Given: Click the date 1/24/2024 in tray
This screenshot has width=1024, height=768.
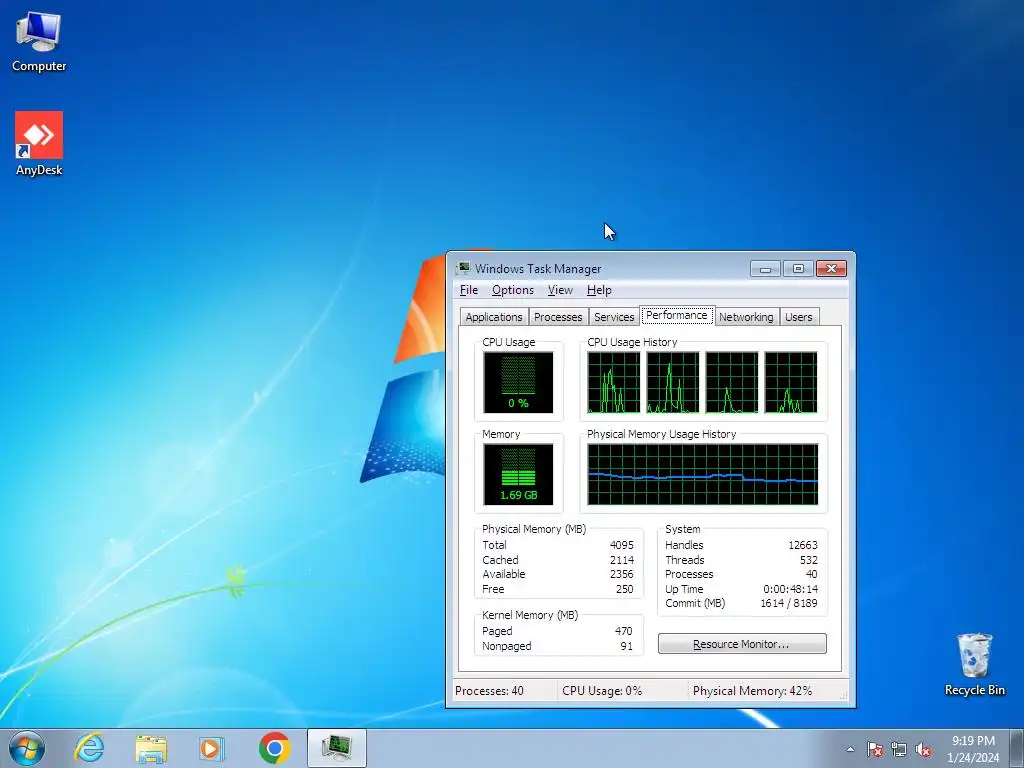Looking at the screenshot, I should click(973, 758).
